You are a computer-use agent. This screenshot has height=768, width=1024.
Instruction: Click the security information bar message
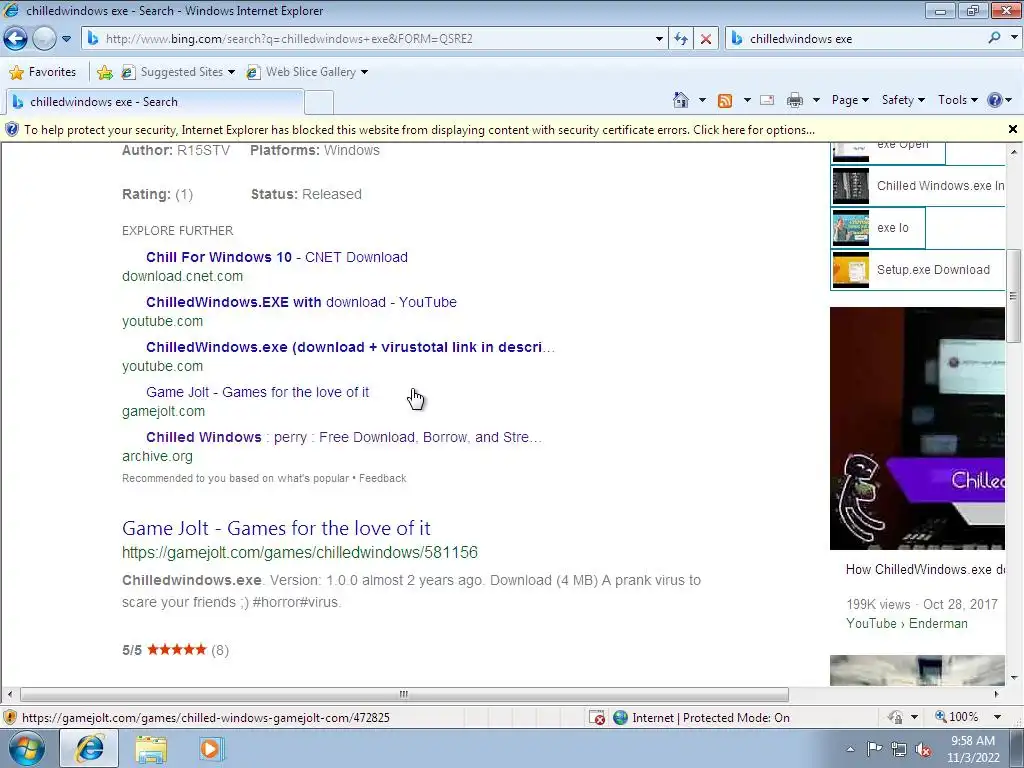point(419,130)
